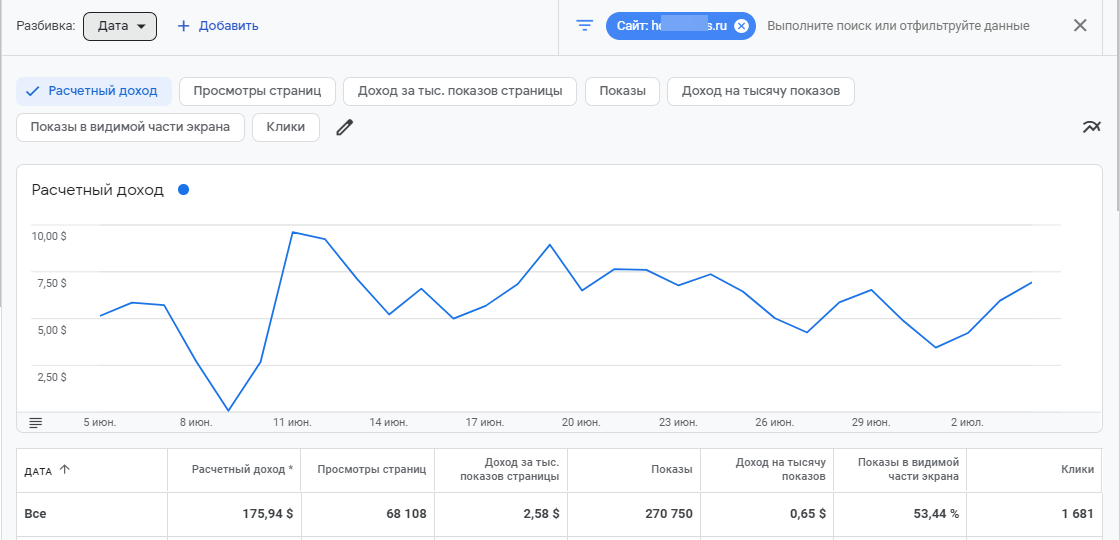Open the chart legend menu icon
Screen dimensions: 1119x540
(36, 423)
